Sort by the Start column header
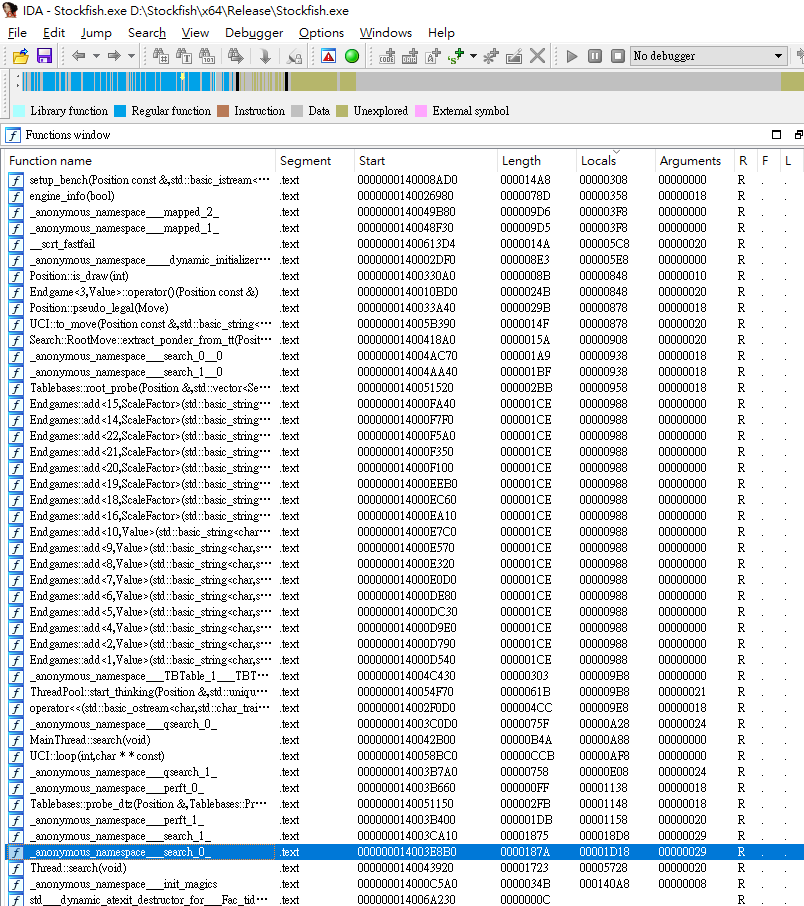Viewport: 804px width, 906px height. 425,161
